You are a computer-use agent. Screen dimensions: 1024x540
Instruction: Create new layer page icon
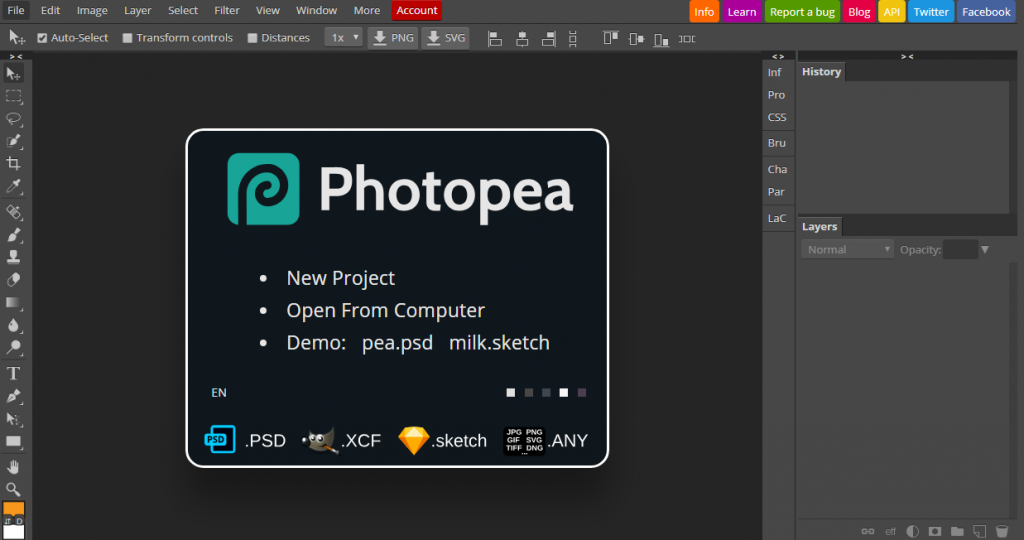[980, 532]
